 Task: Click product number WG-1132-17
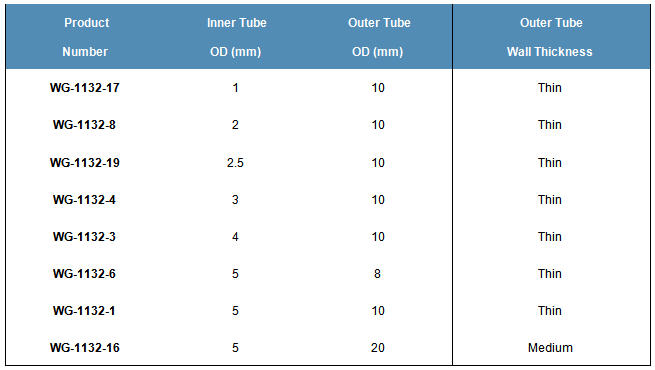tap(84, 88)
